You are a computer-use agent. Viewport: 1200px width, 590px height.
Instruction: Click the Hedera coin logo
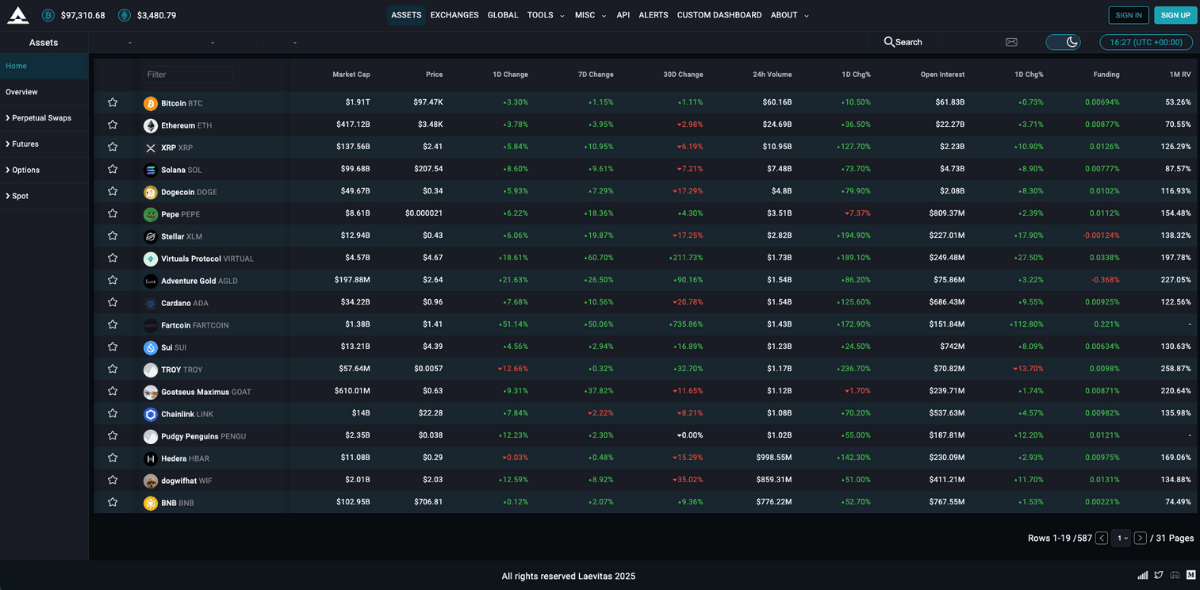(x=151, y=458)
